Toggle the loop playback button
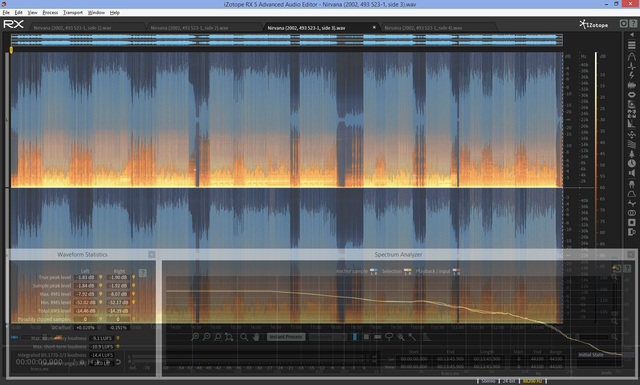This screenshot has height=385, width=640. click(x=118, y=362)
